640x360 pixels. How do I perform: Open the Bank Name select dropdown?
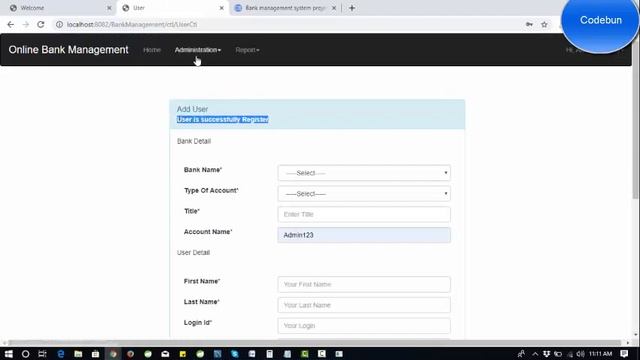pyautogui.click(x=364, y=173)
